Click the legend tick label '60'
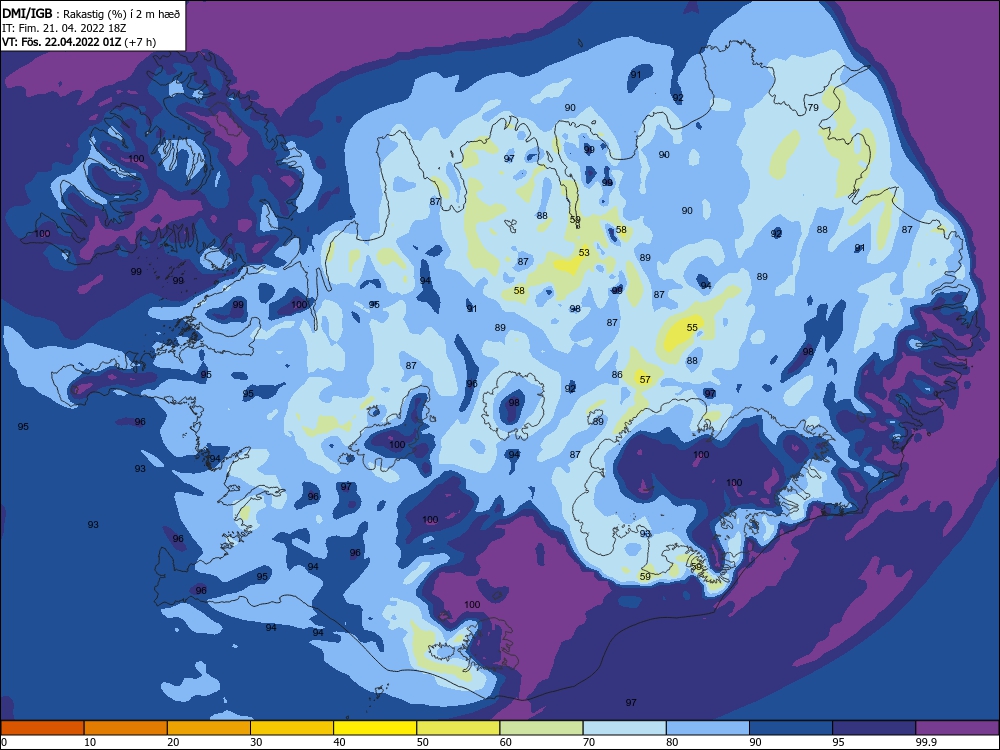1000x750 pixels. pyautogui.click(x=506, y=742)
